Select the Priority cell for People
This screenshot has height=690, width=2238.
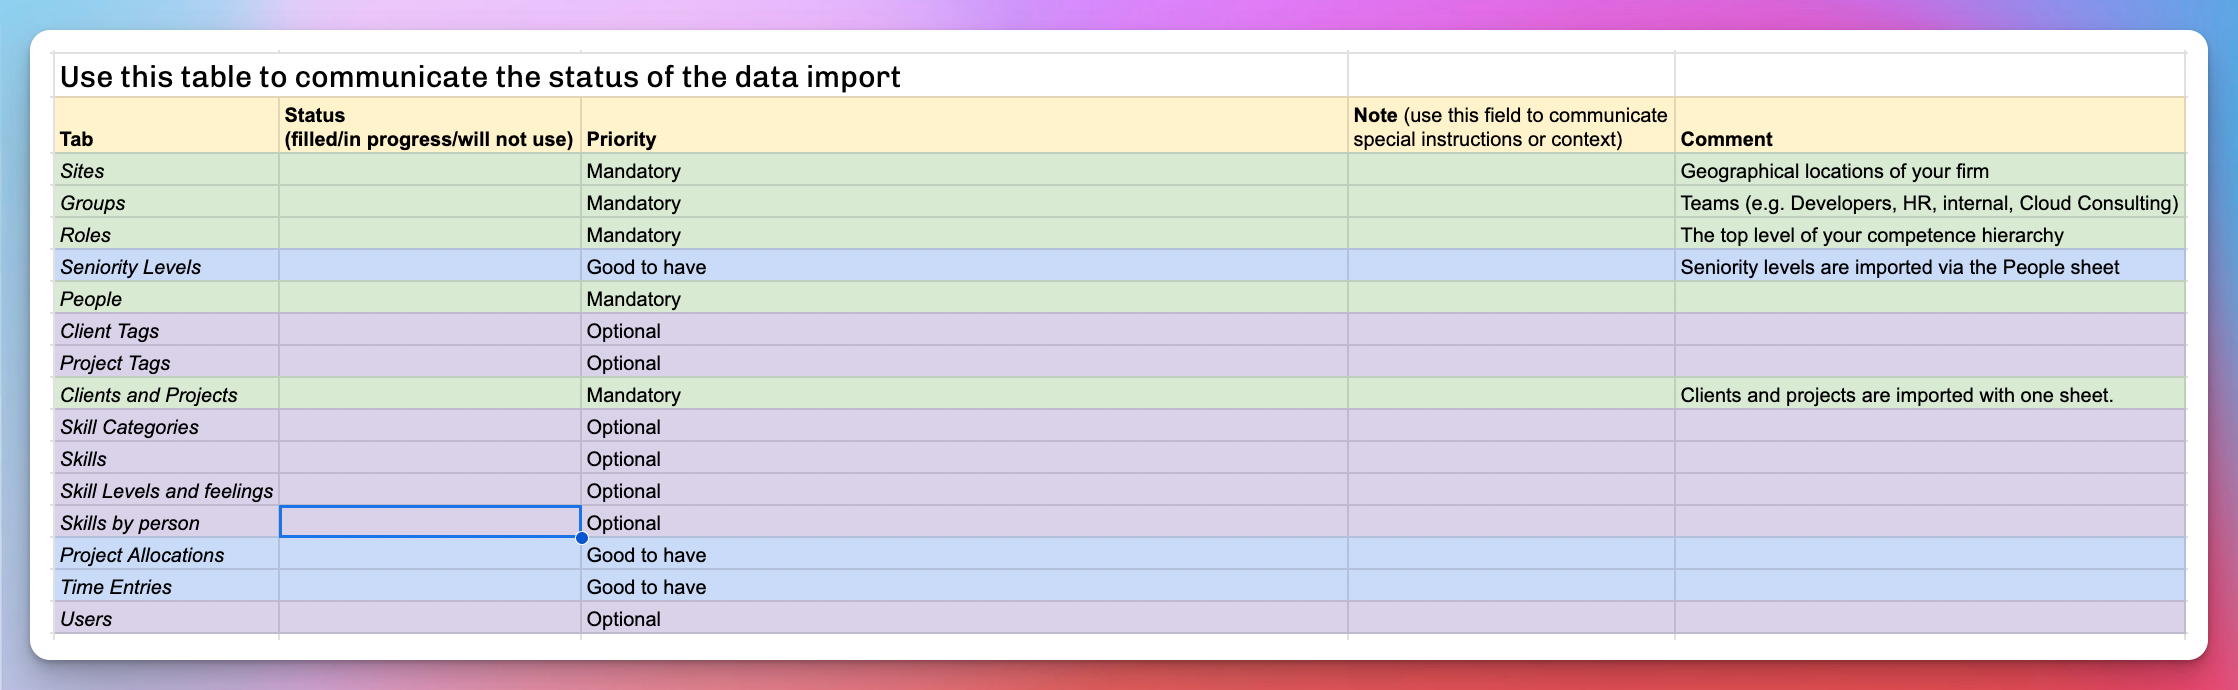[x=963, y=298]
